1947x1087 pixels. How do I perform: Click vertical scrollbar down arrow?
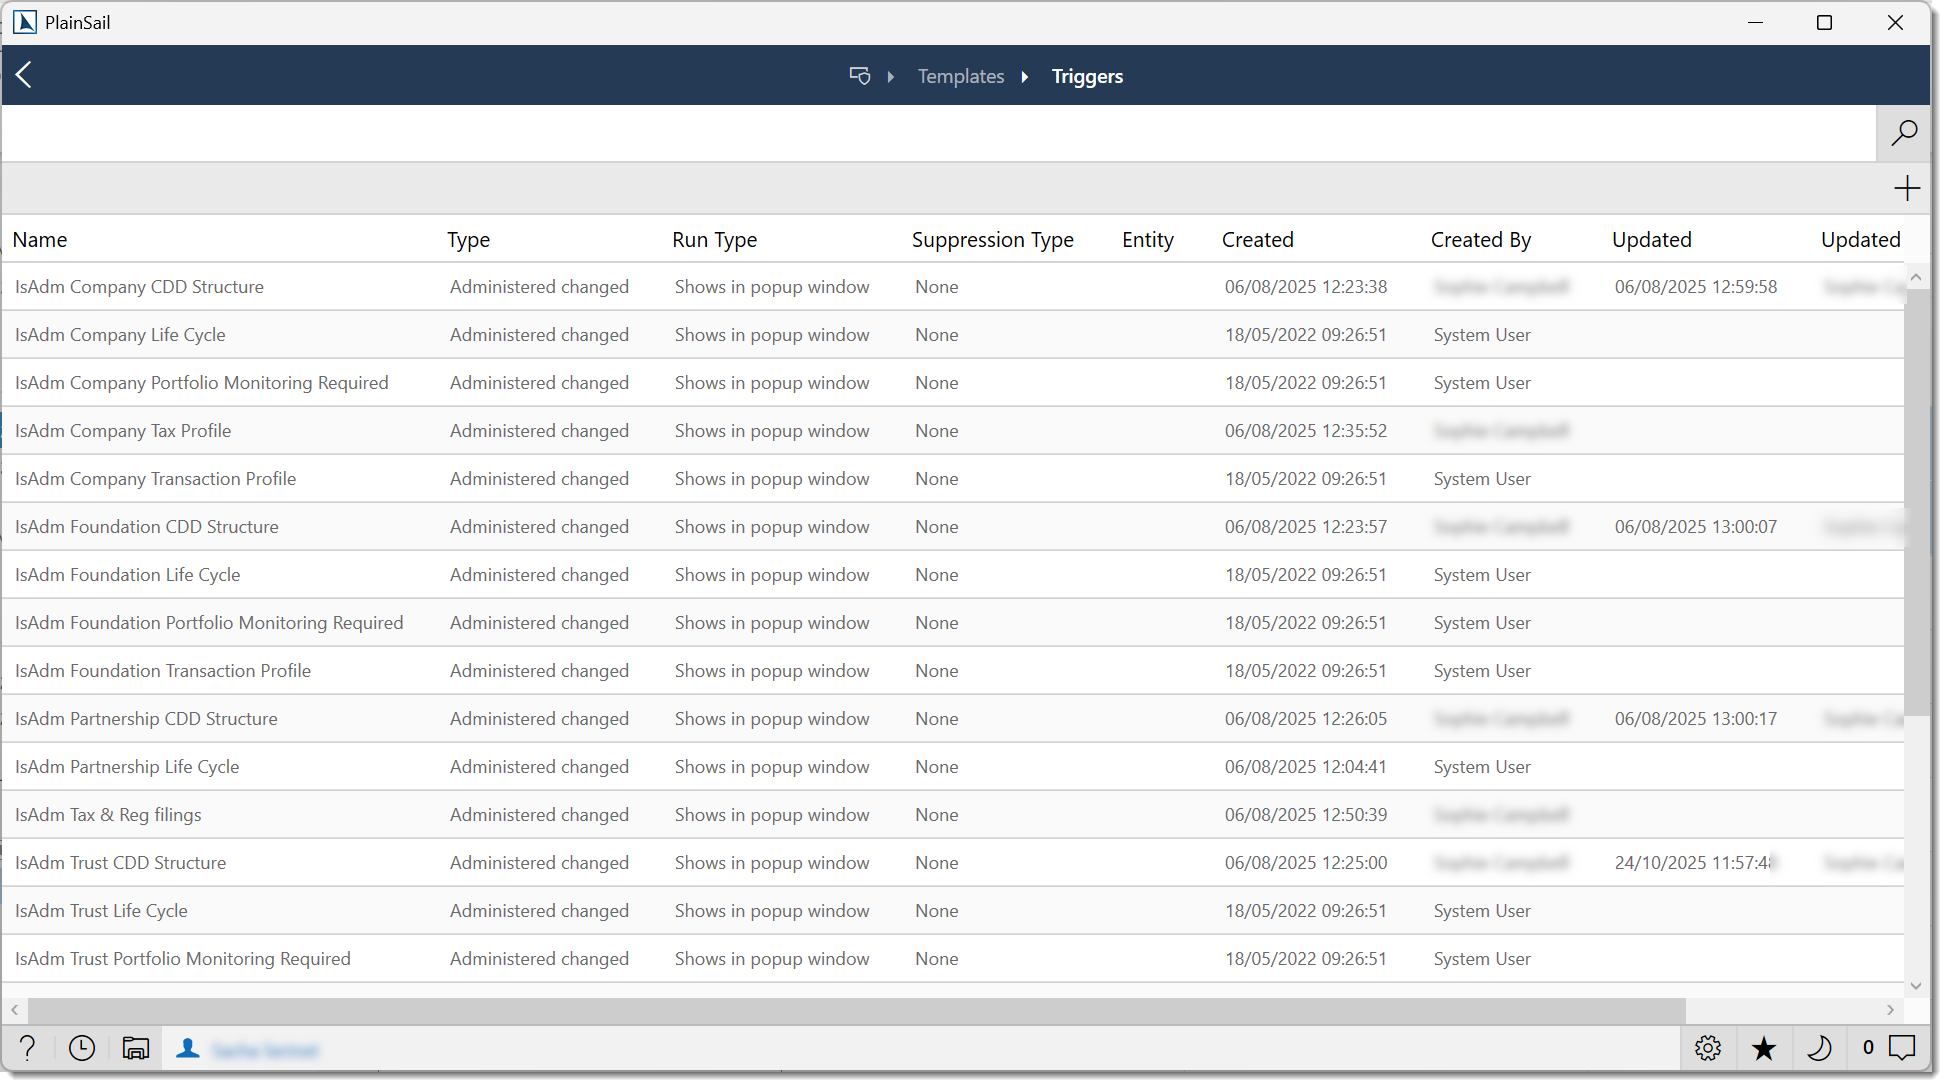[x=1915, y=985]
